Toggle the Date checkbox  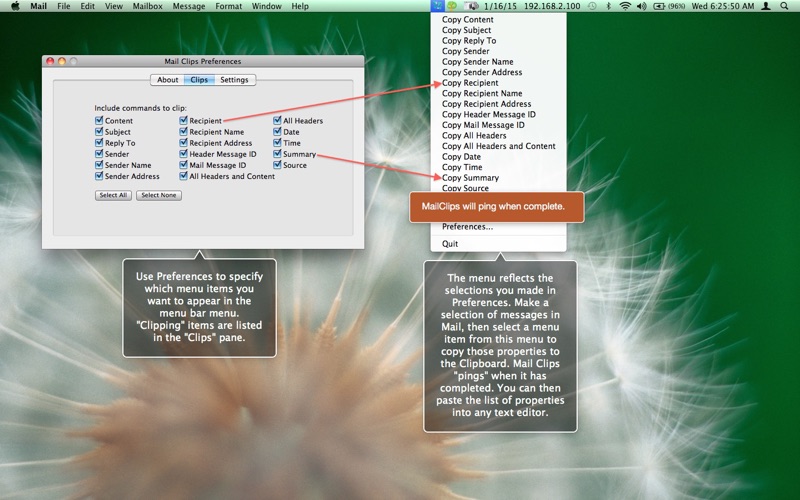pos(277,132)
